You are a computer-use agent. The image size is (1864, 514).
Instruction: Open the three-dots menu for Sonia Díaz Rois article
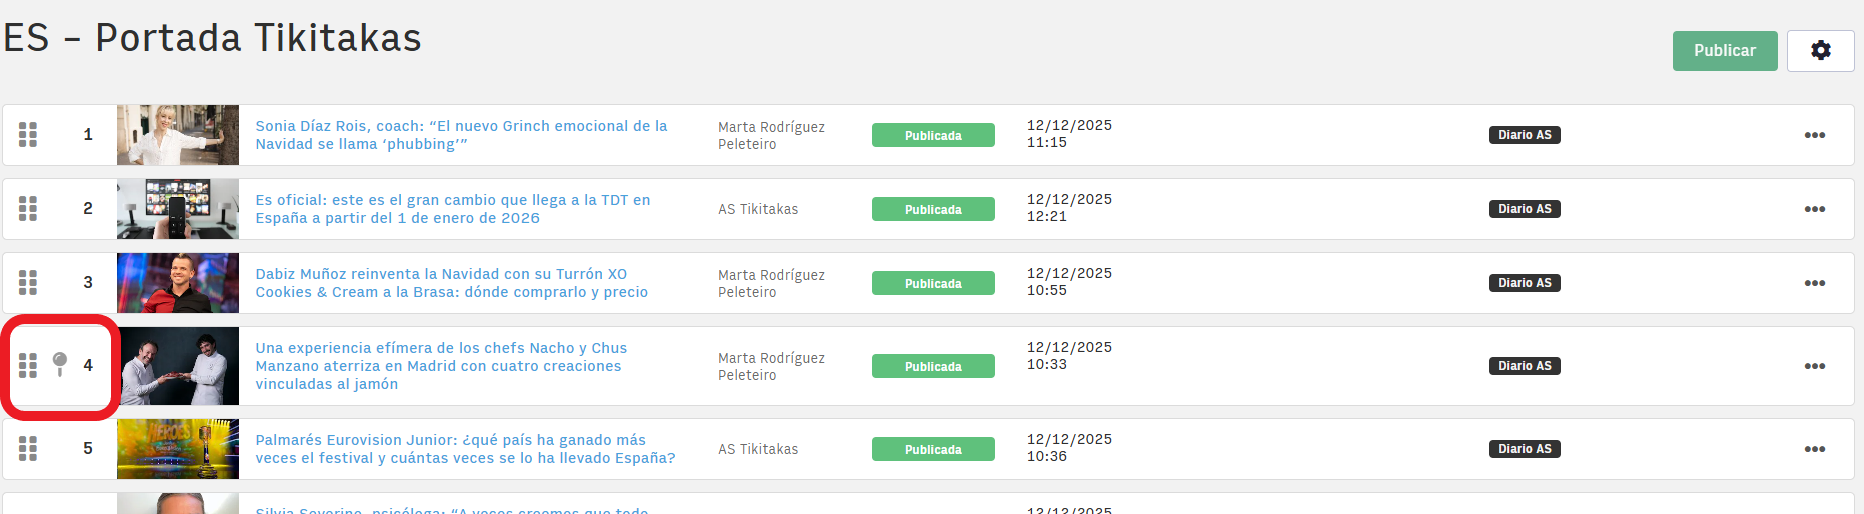1814,135
